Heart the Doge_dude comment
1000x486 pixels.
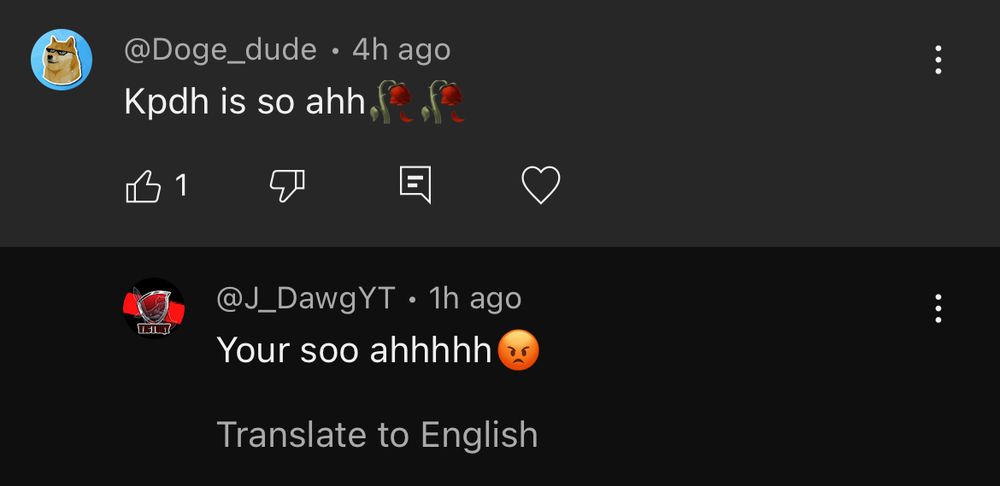[541, 185]
